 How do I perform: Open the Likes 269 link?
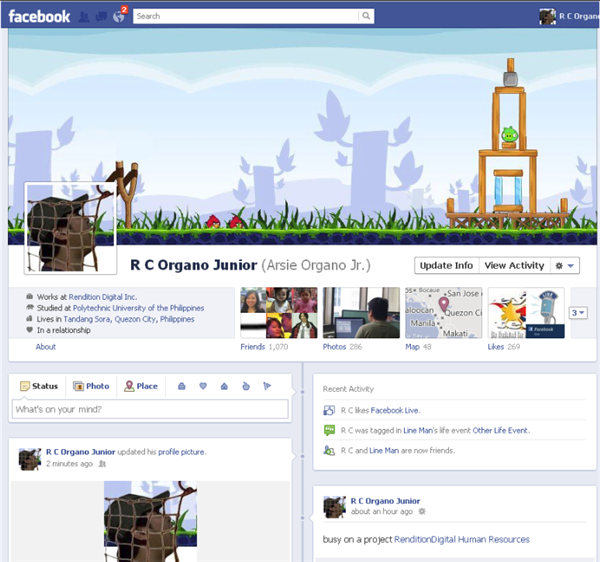[x=504, y=347]
